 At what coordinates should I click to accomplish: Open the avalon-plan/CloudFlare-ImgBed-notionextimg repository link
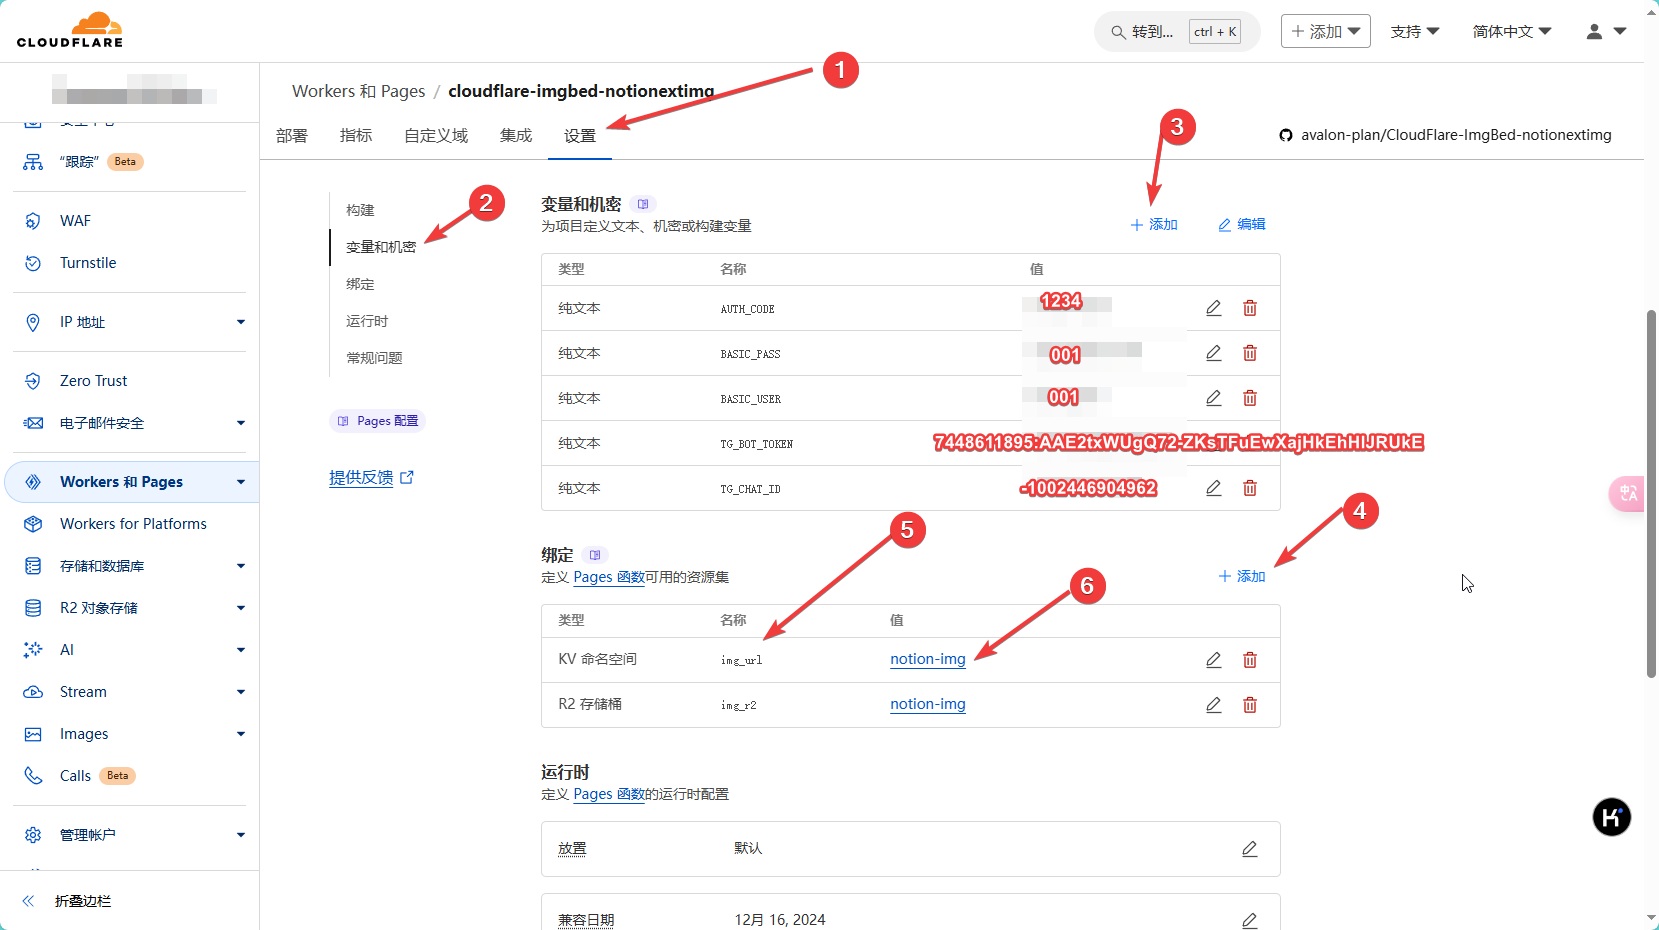pyautogui.click(x=1456, y=135)
